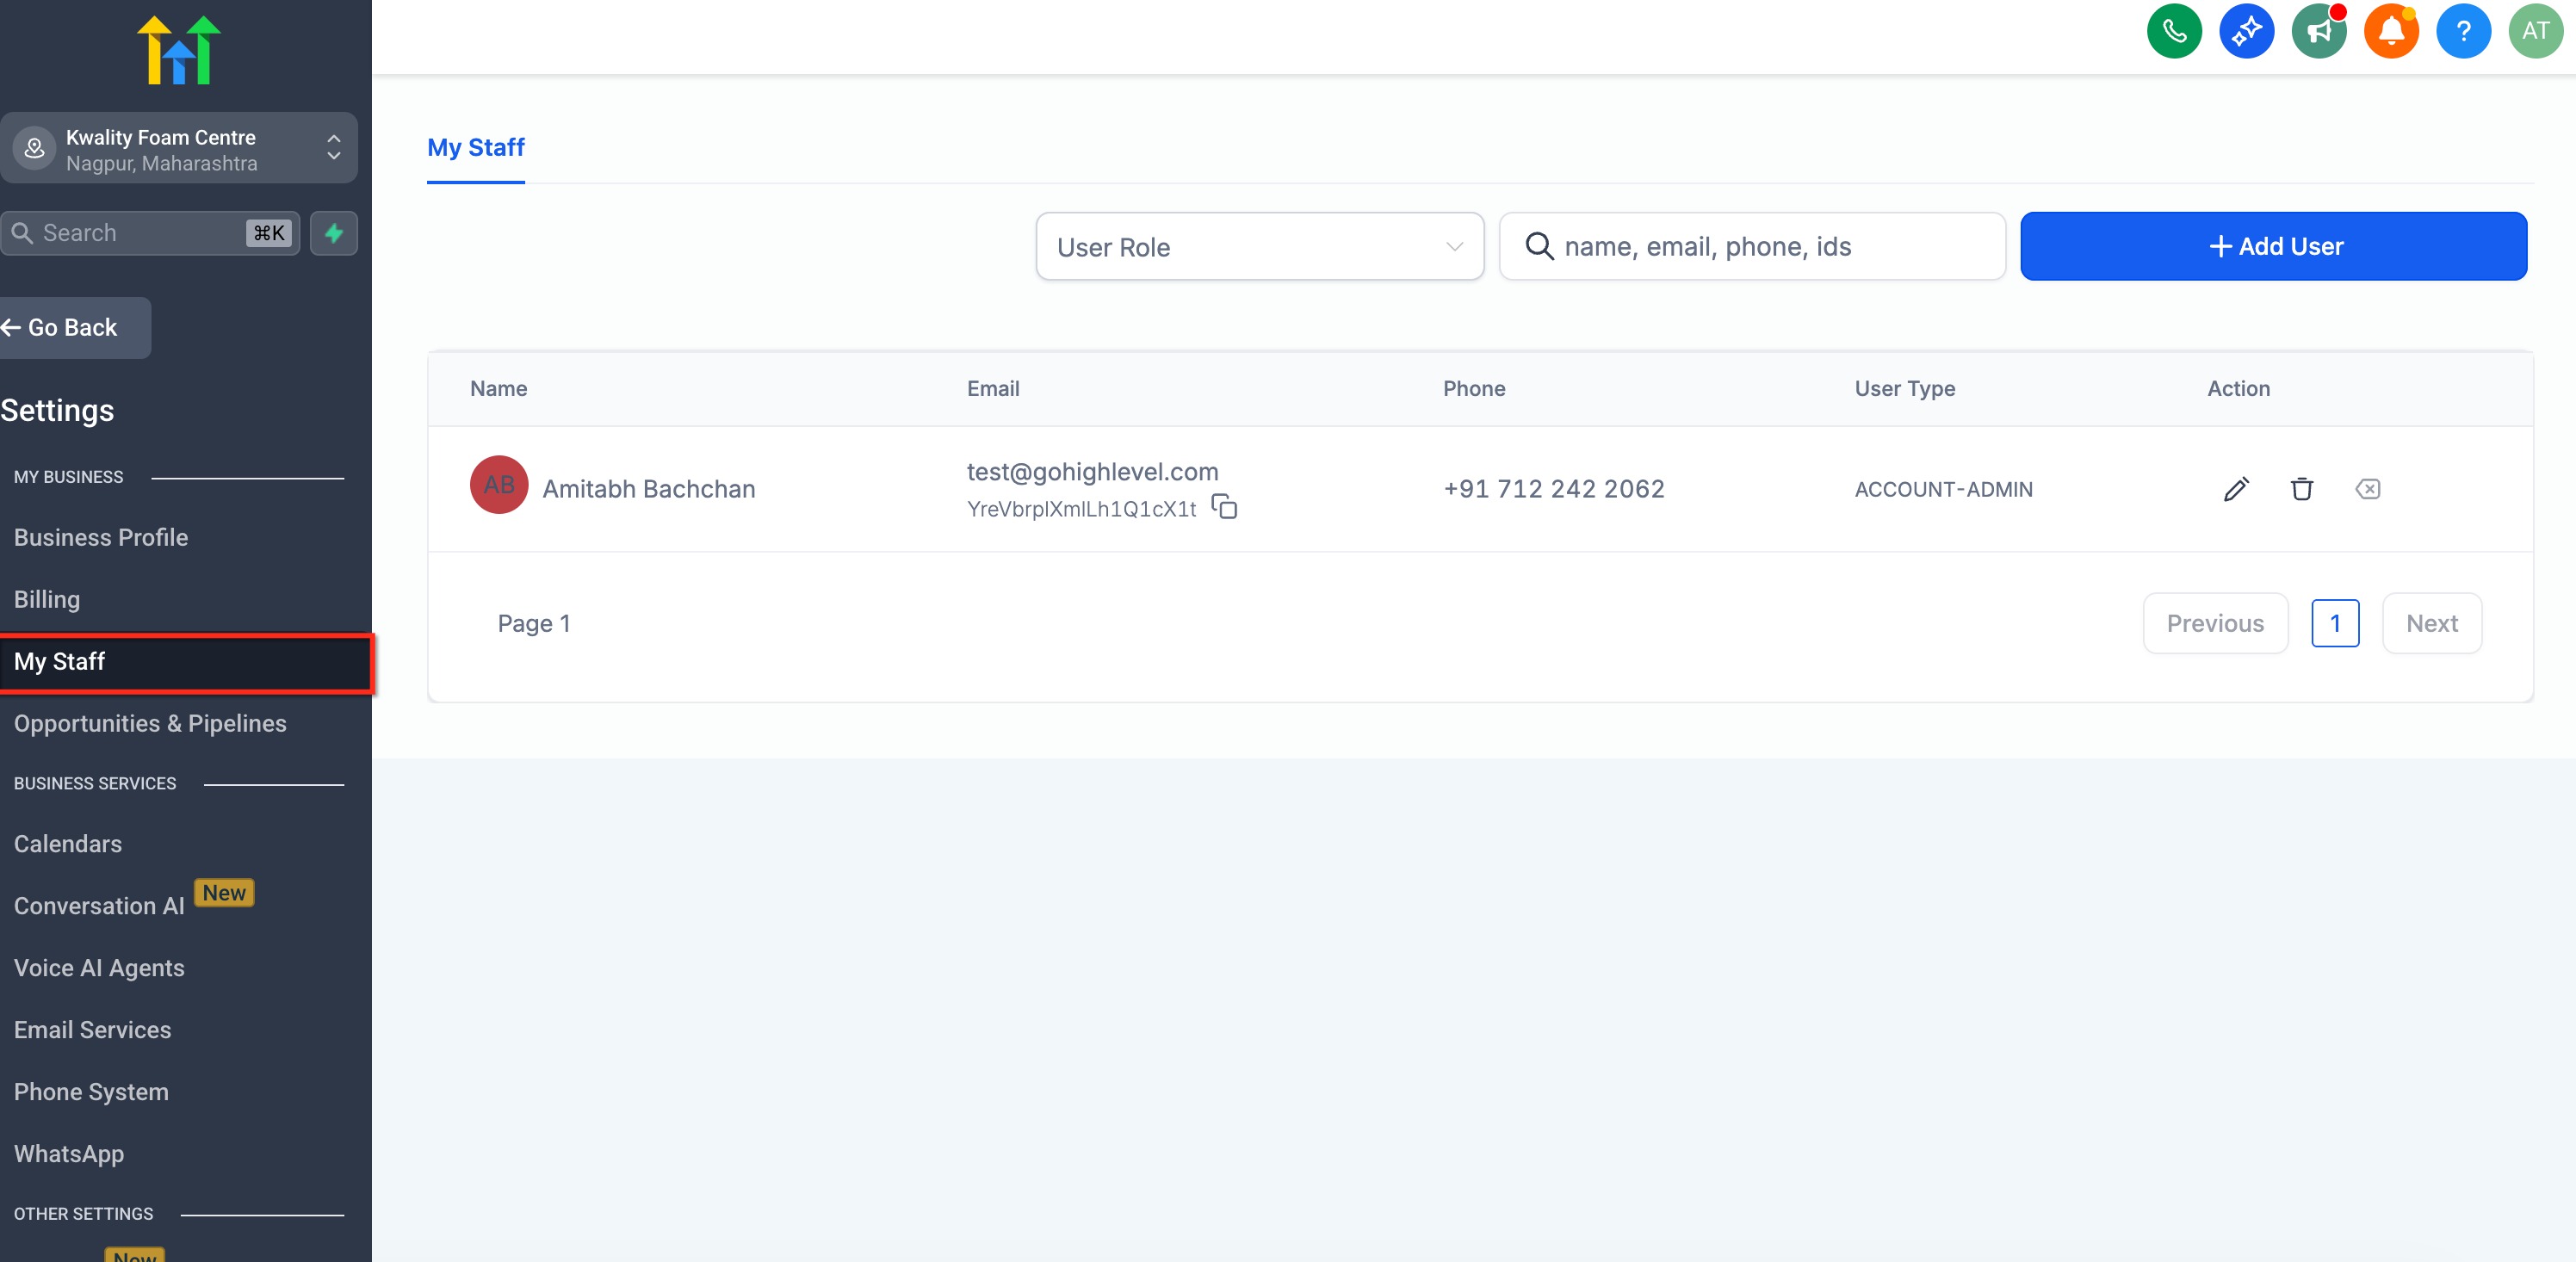
Task: Click the help question mark icon
Action: (x=2463, y=32)
